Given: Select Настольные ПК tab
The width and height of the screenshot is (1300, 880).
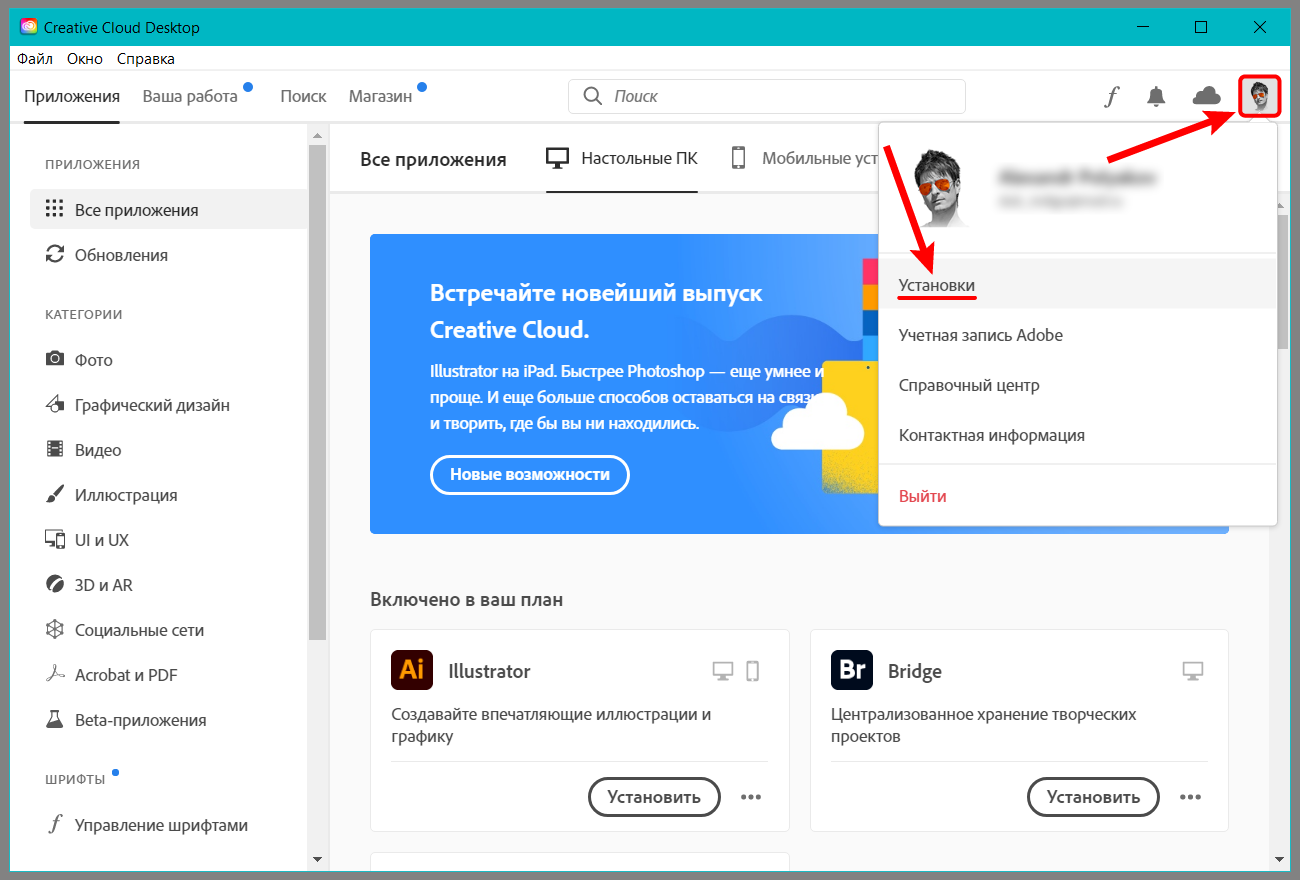Looking at the screenshot, I should point(622,158).
